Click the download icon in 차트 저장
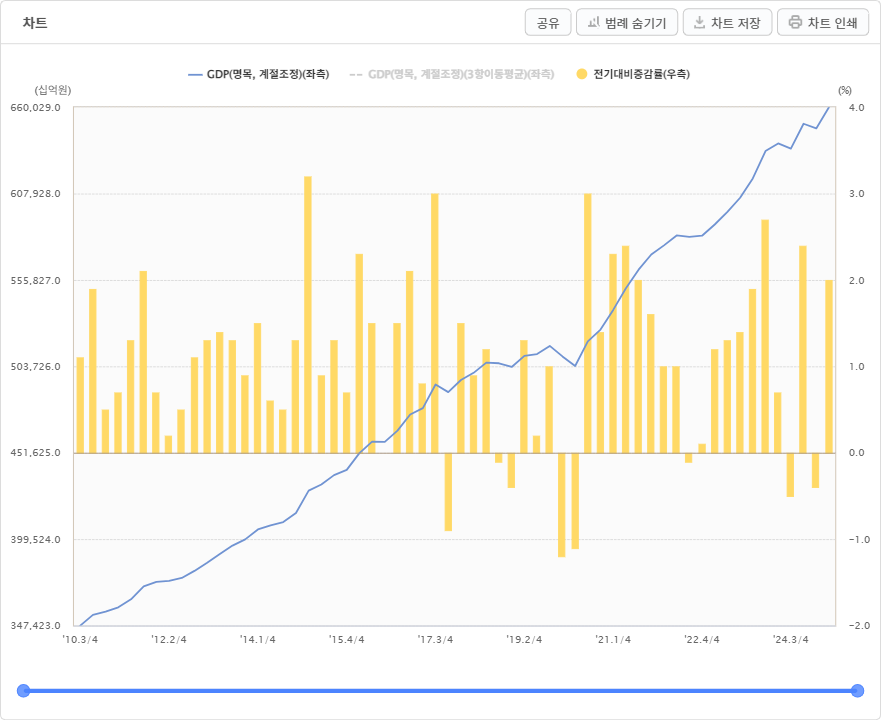The height and width of the screenshot is (720, 881). point(699,22)
